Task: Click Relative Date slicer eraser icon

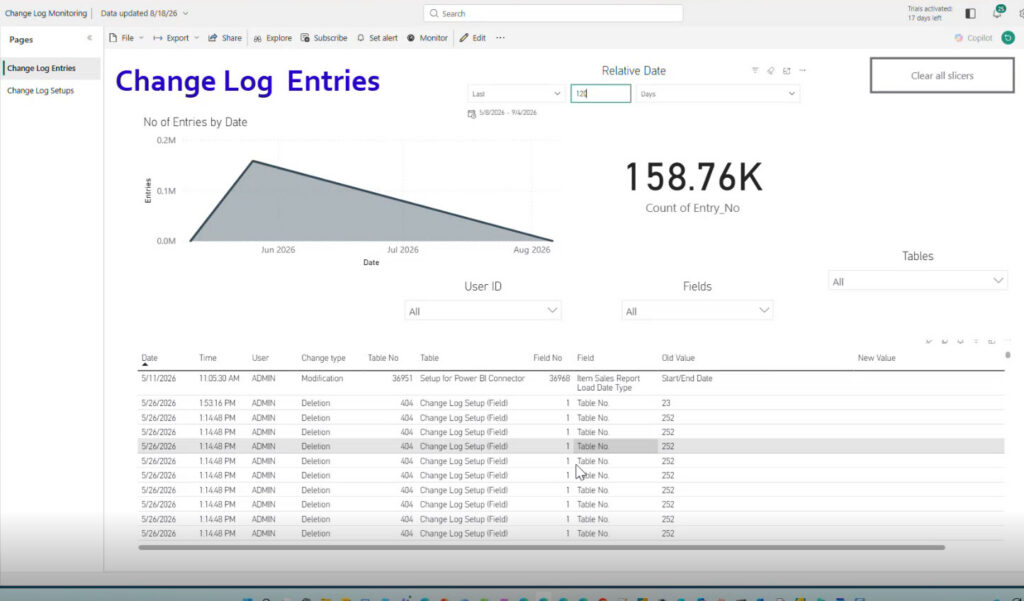Action: (x=771, y=71)
